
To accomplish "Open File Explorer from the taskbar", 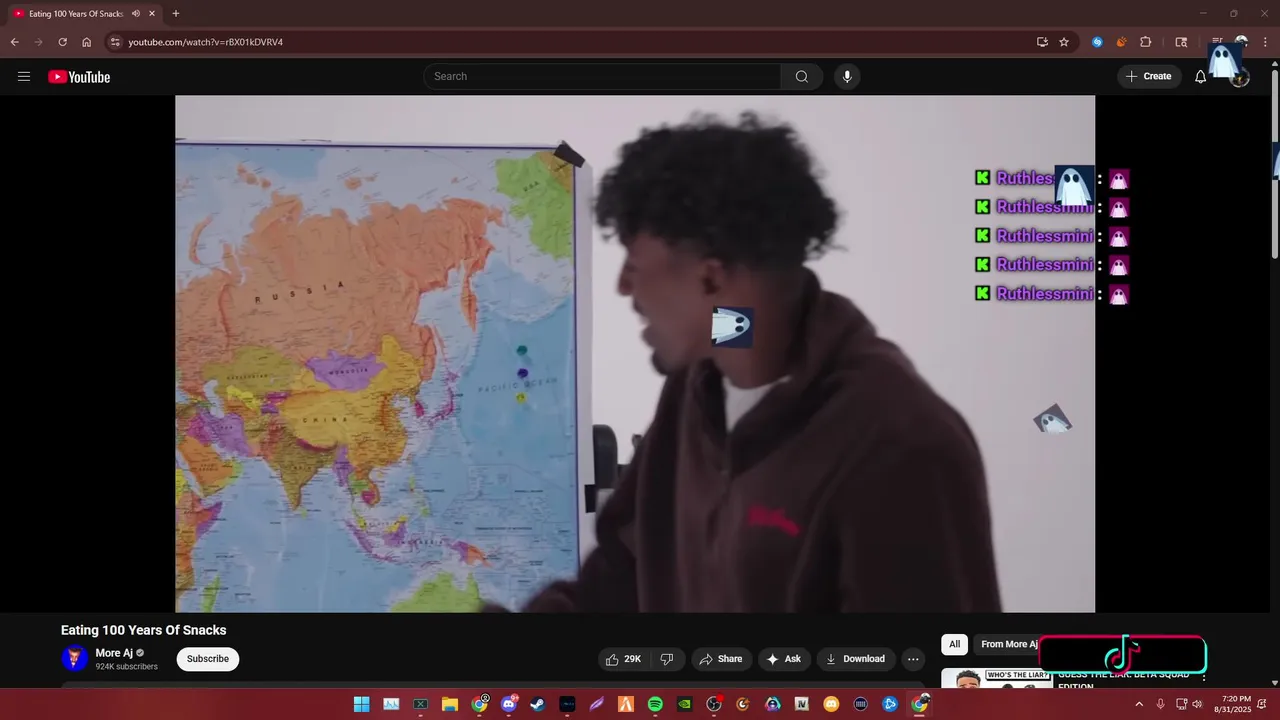I will click(x=450, y=704).
